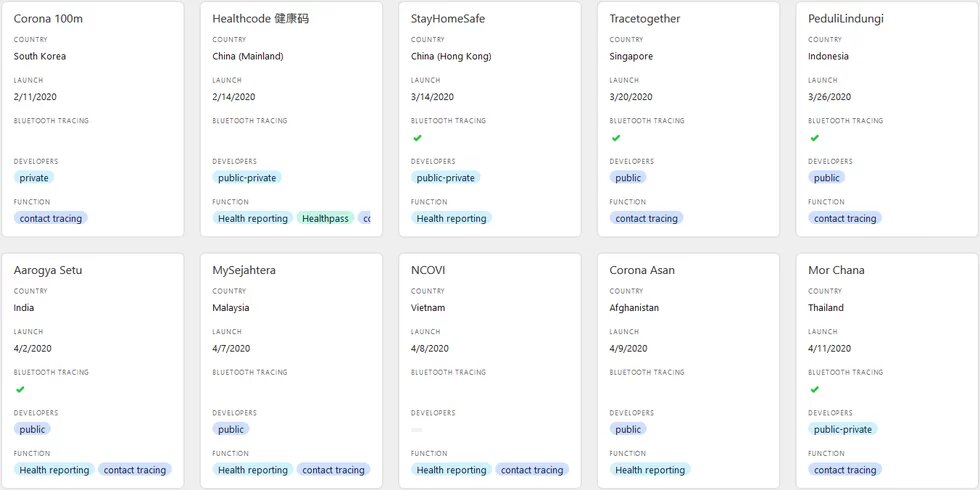Select the MySejahtera card title
The image size is (980, 490).
(244, 270)
